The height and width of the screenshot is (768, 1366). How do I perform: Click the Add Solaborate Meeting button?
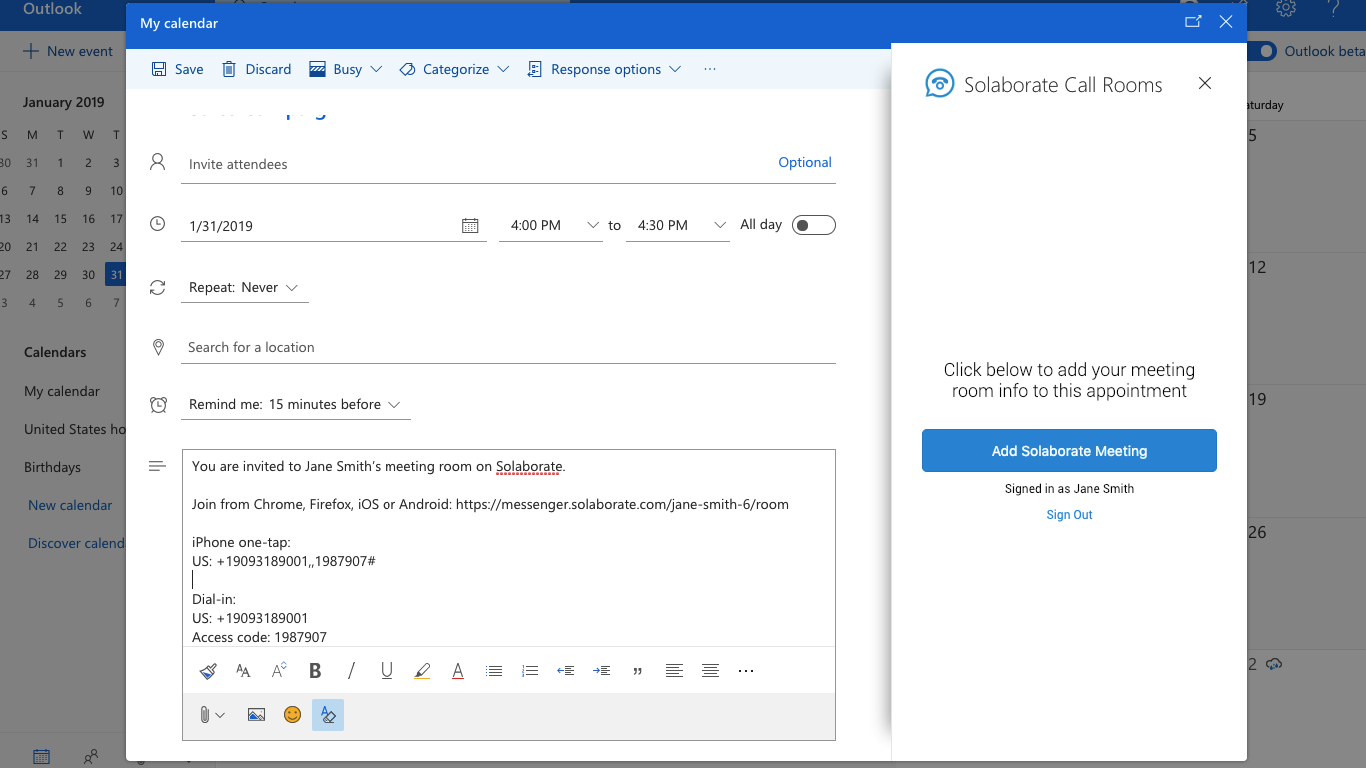coord(1069,451)
